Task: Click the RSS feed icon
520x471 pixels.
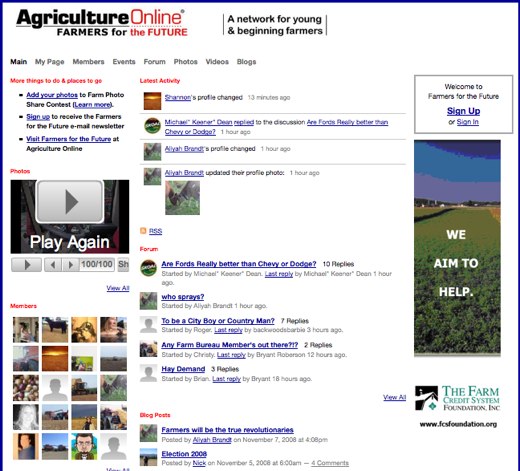Action: point(143,231)
